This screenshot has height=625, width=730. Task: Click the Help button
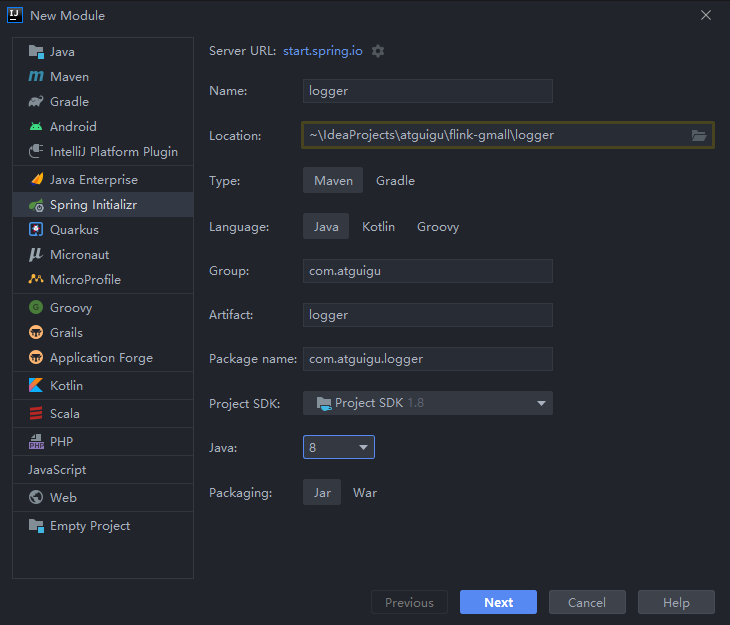tap(676, 602)
